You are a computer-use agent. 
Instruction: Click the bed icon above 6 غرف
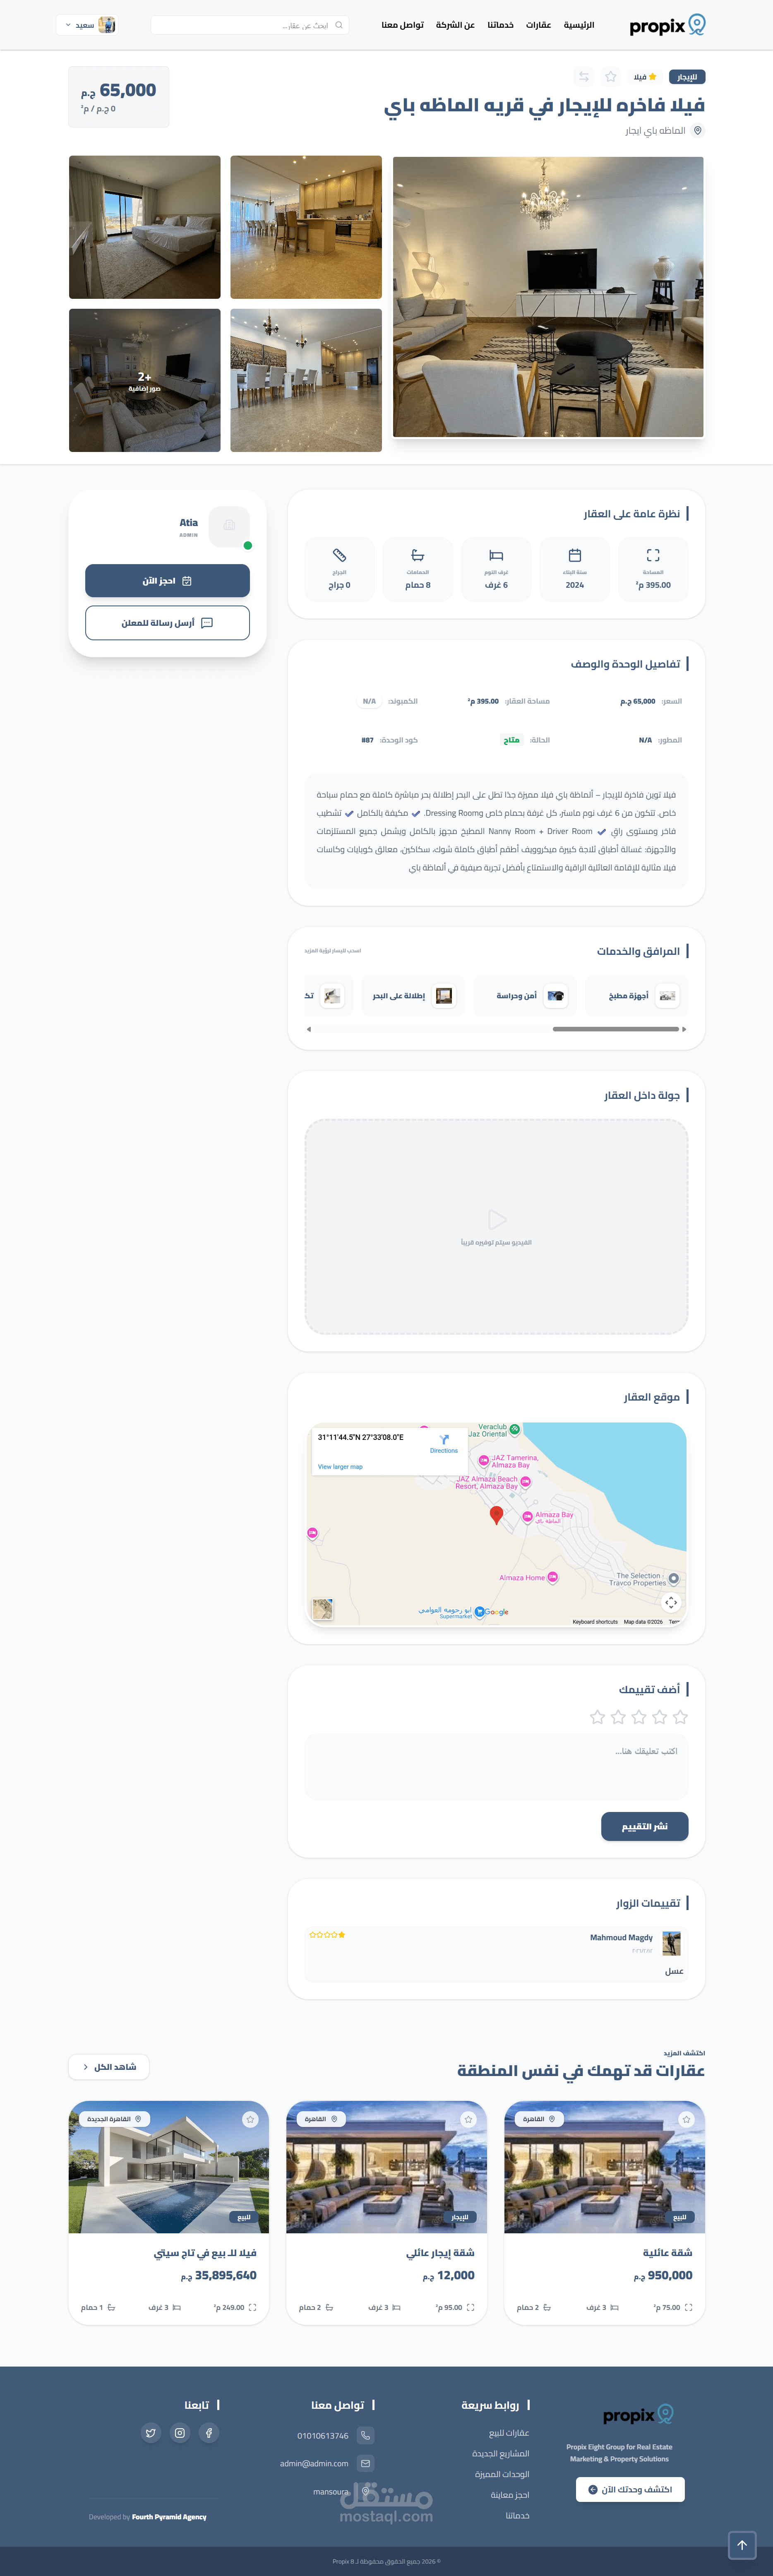click(x=496, y=555)
